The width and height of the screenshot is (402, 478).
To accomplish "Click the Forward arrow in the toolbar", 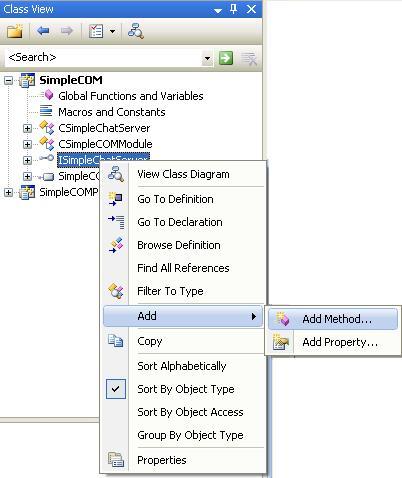I will tap(67, 31).
